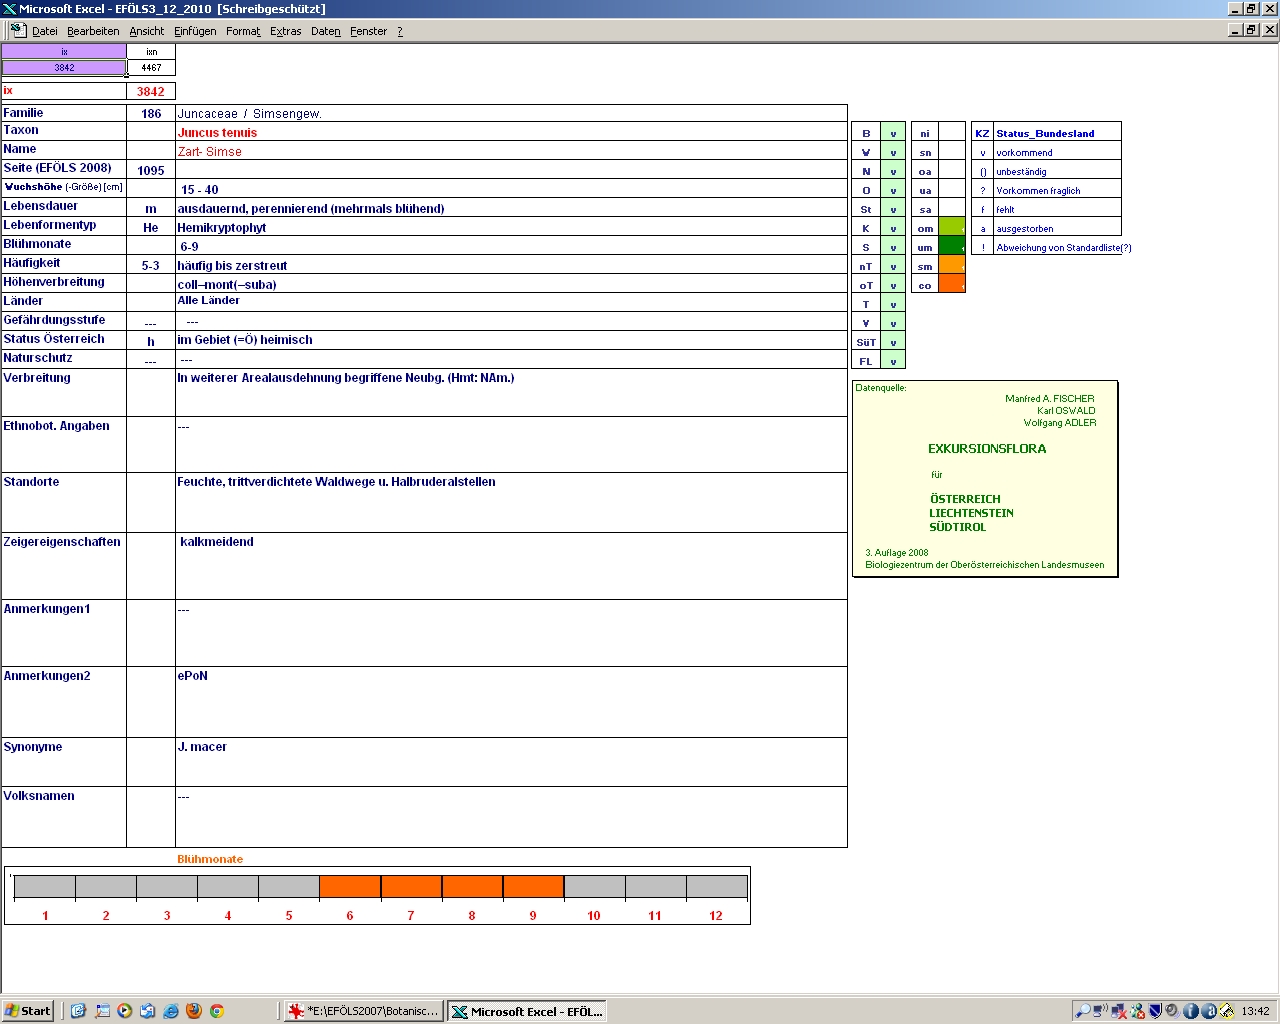Click the disconnected network tray icon
This screenshot has height=1024, width=1280.
pos(1119,1011)
